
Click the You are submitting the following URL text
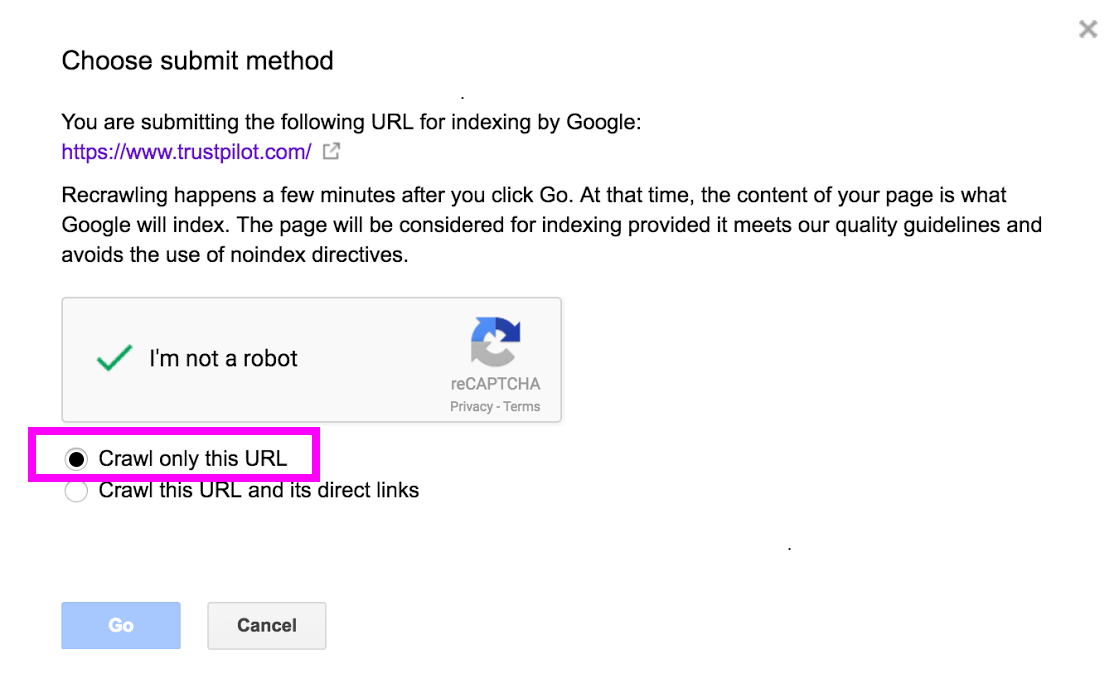351,122
